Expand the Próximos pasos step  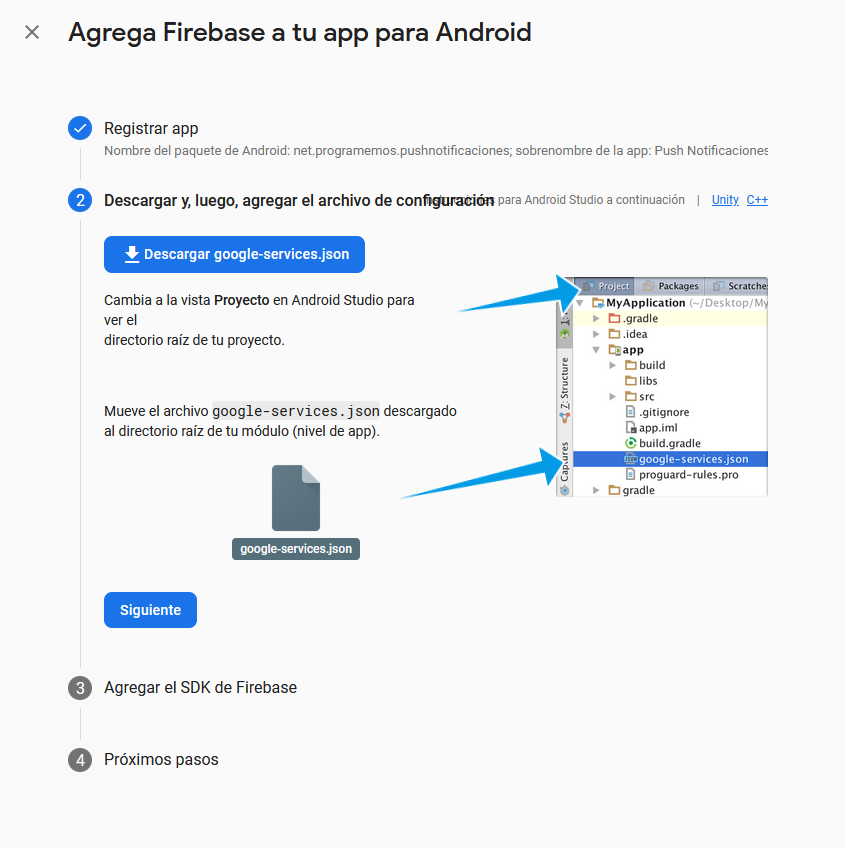(161, 760)
